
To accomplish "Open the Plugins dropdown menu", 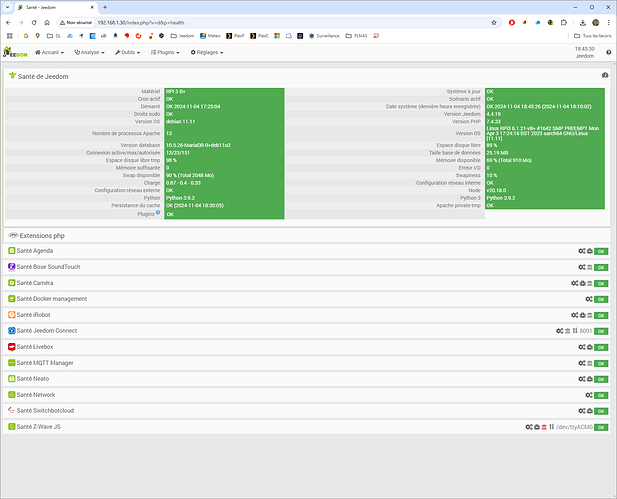I will coord(165,52).
